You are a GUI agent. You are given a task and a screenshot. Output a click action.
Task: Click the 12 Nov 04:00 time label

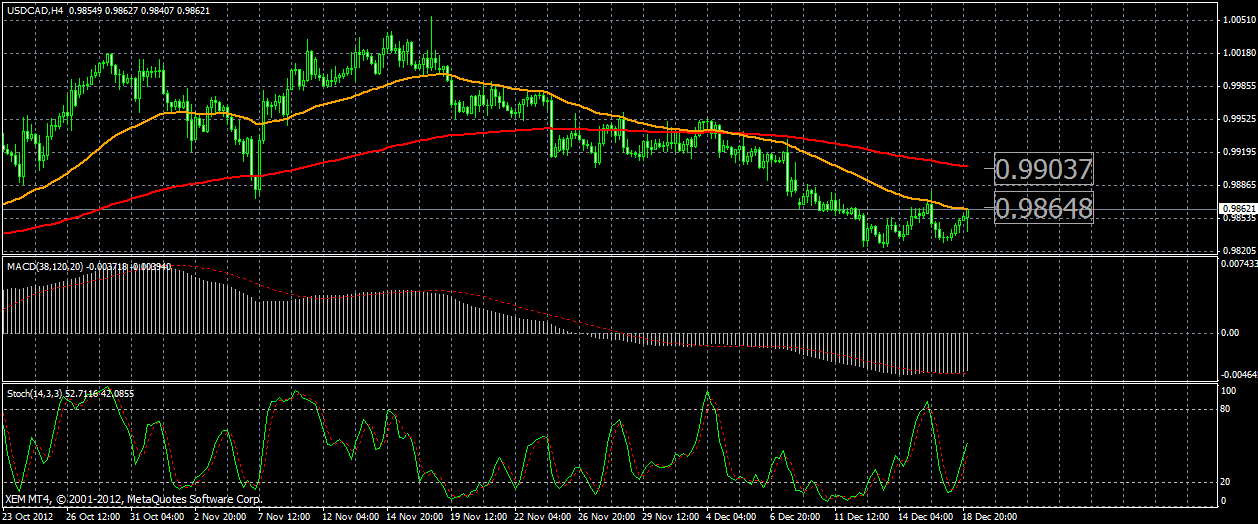(350, 516)
